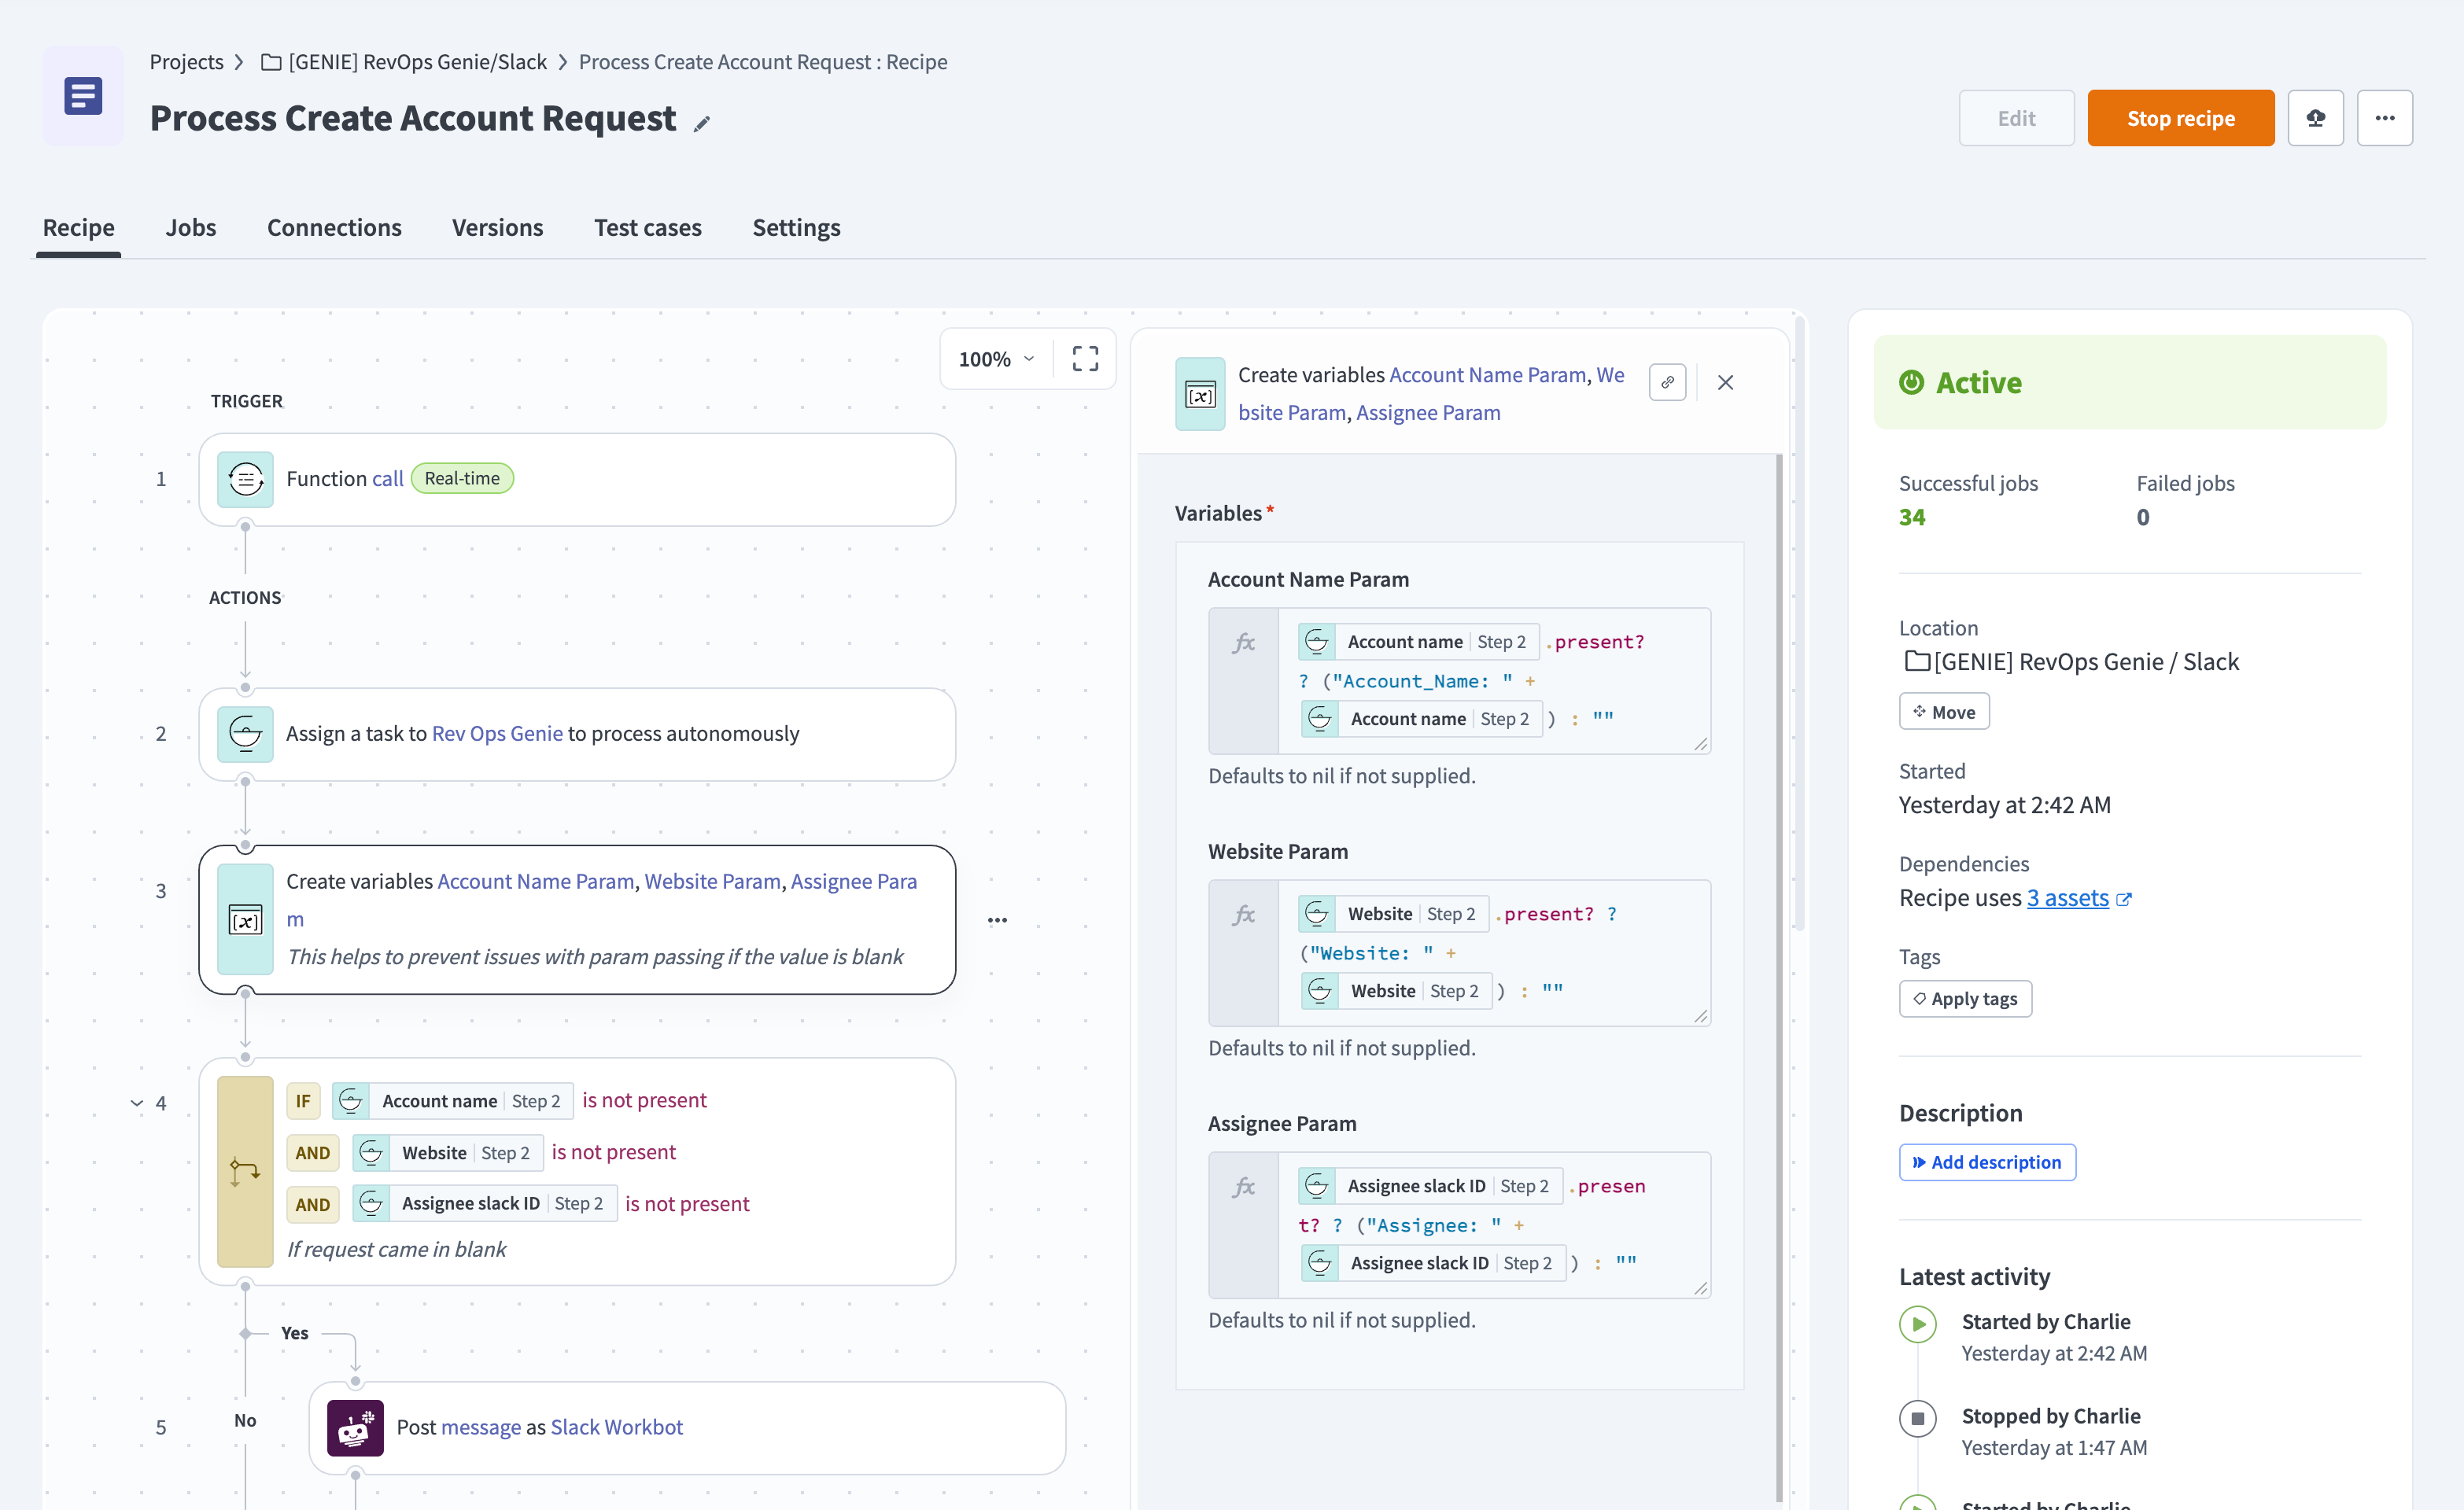2464x1510 pixels.
Task: Click the variables icon in the detail panel header
Action: coord(1200,394)
